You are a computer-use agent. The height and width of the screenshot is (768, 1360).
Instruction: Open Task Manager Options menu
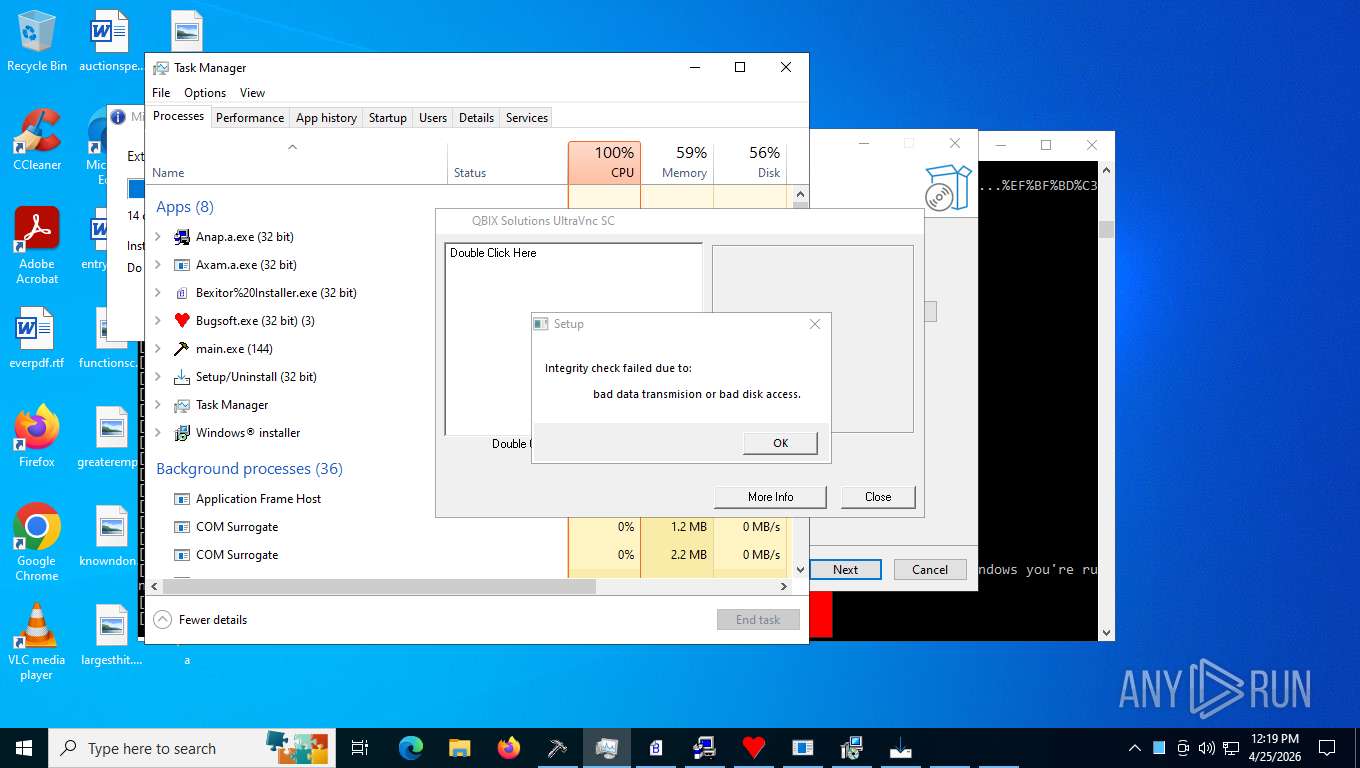click(x=205, y=93)
